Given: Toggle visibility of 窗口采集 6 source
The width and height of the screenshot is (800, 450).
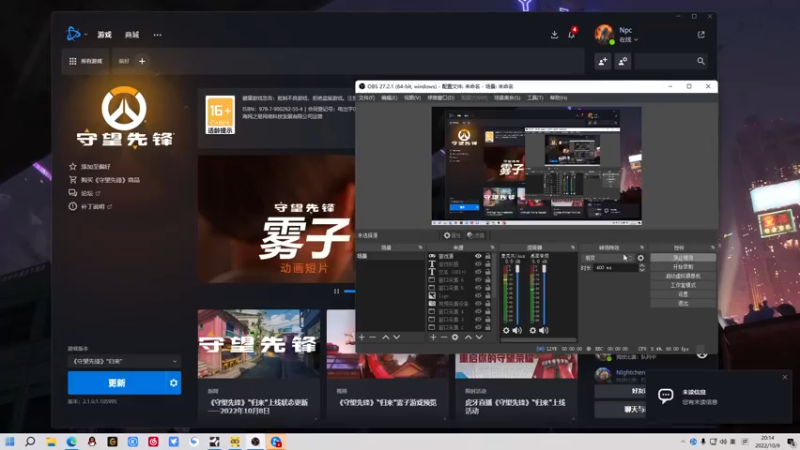Looking at the screenshot, I should [x=478, y=280].
